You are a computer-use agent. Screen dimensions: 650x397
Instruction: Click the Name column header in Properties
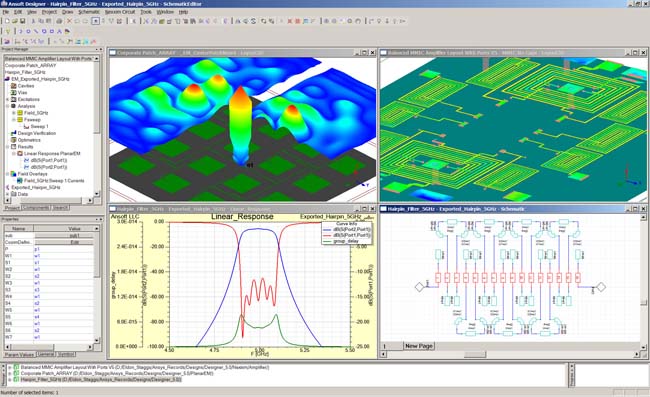tap(19, 228)
